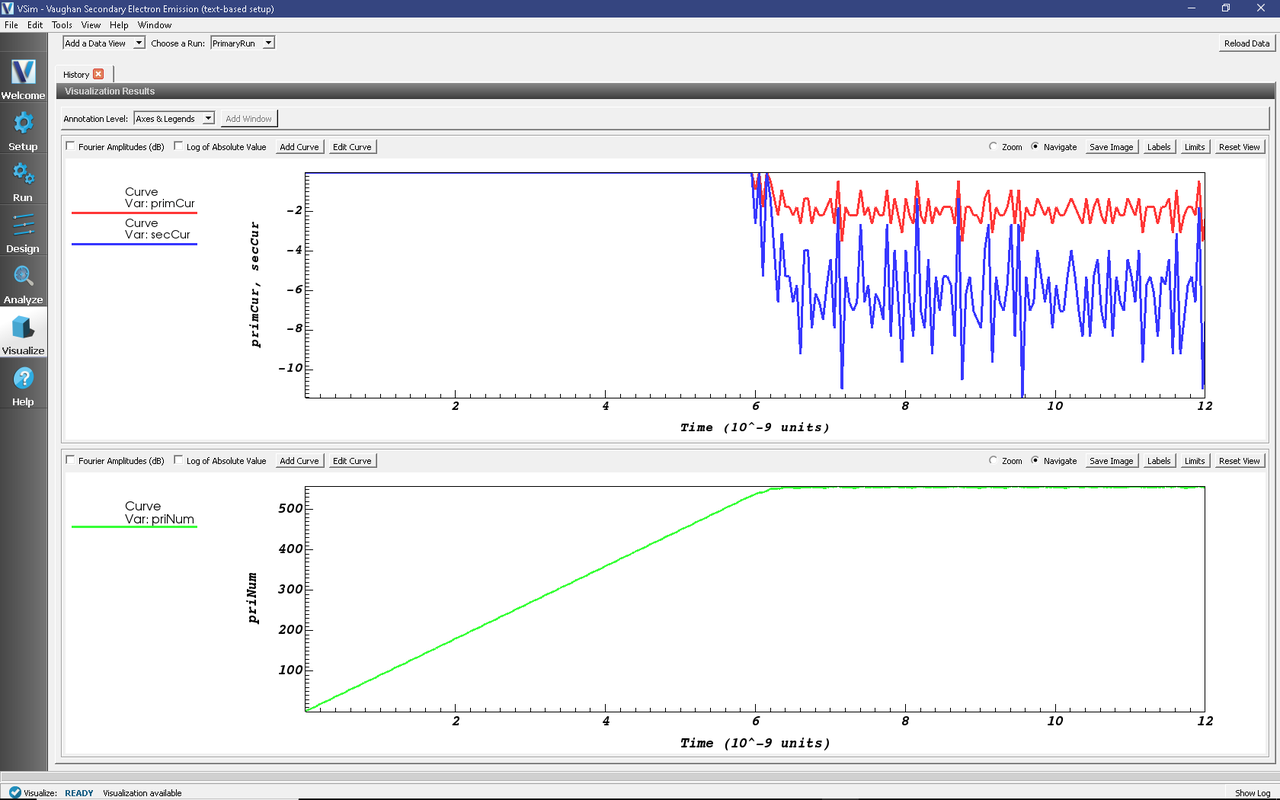Click Edit Curve for bottom plot

(x=352, y=461)
